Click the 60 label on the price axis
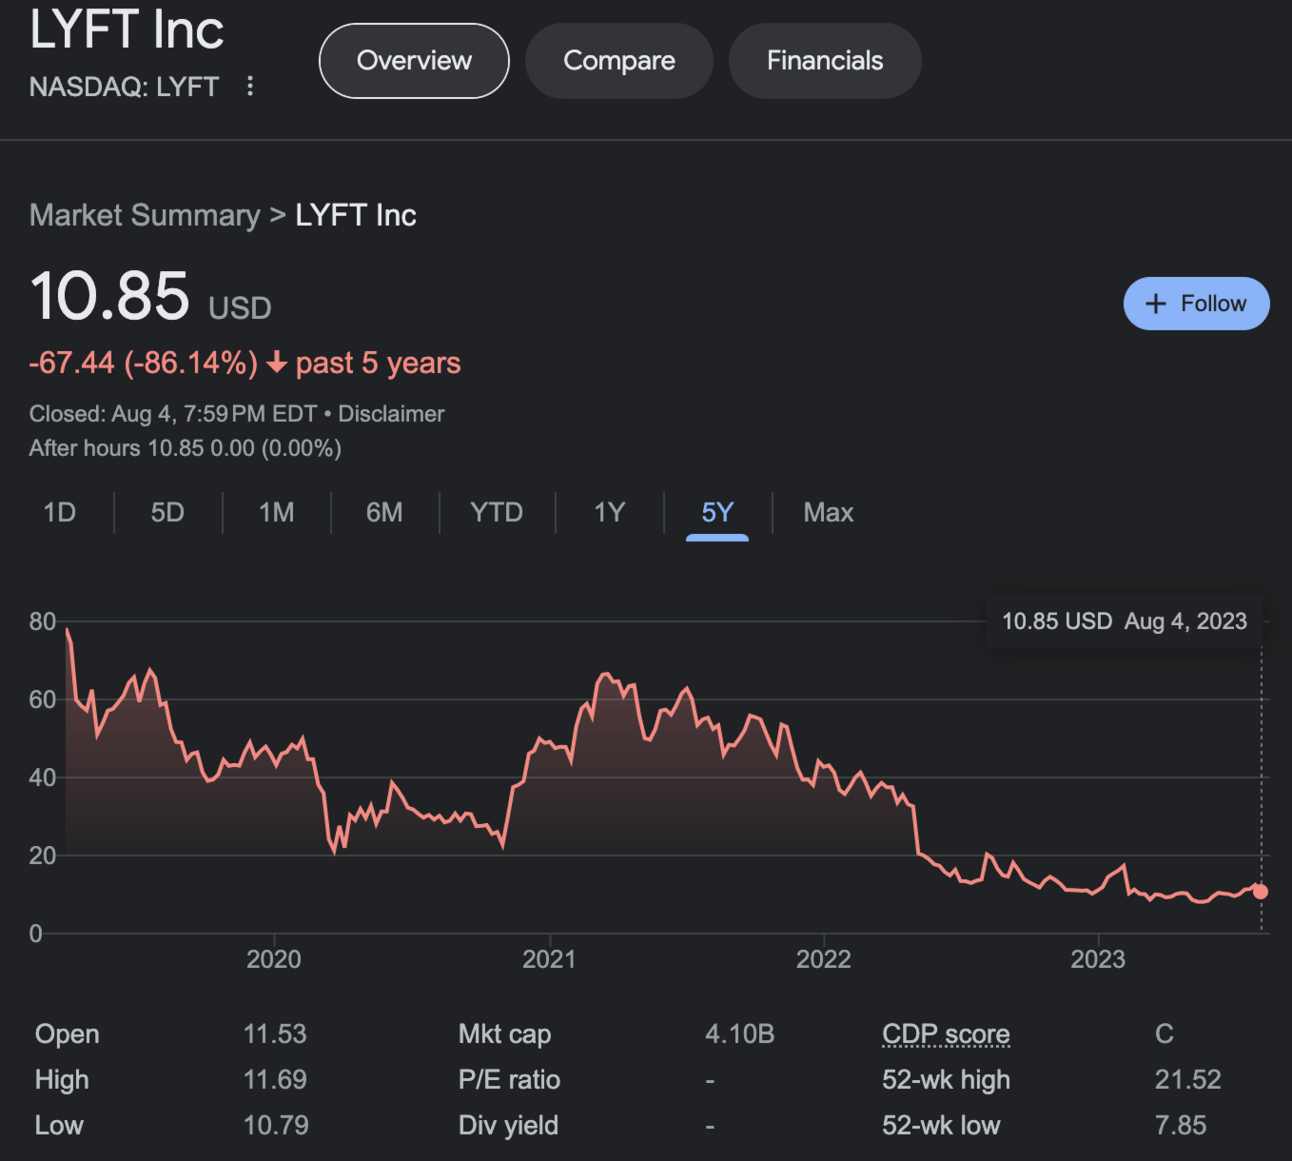The height and width of the screenshot is (1161, 1292). coord(43,699)
